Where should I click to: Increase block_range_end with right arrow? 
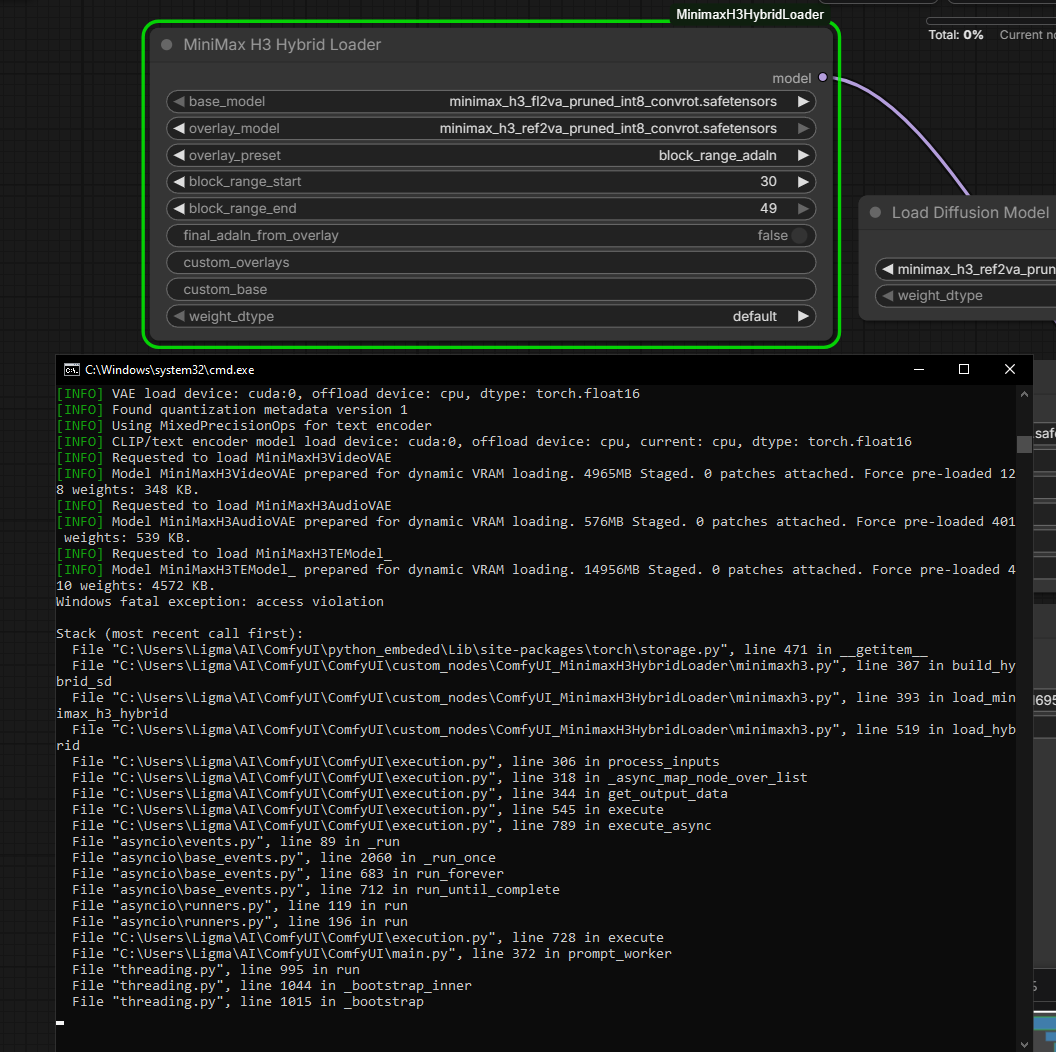pos(803,209)
